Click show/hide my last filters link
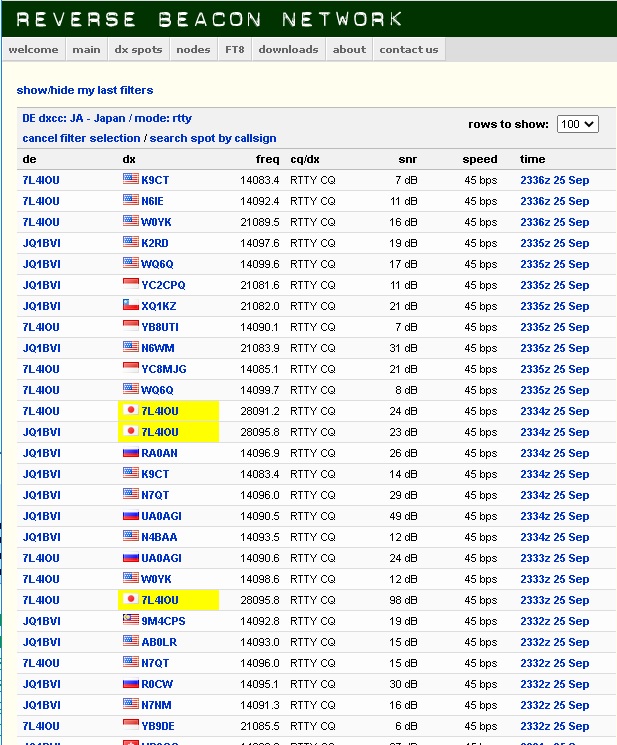The image size is (617, 745). pyautogui.click(x=85, y=90)
